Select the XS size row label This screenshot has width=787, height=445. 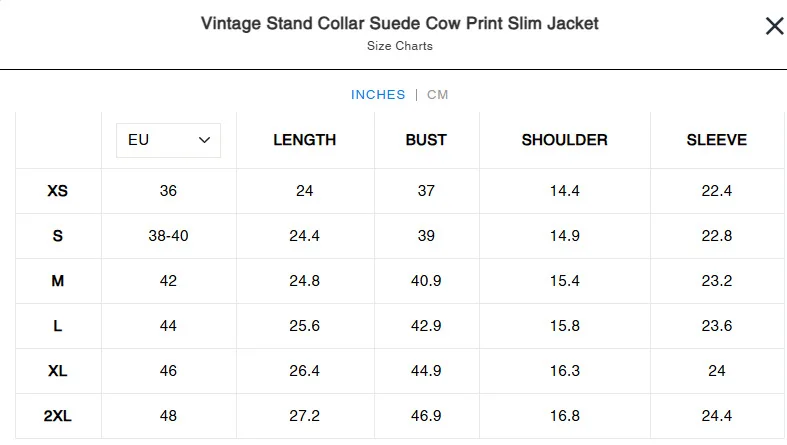click(58, 191)
